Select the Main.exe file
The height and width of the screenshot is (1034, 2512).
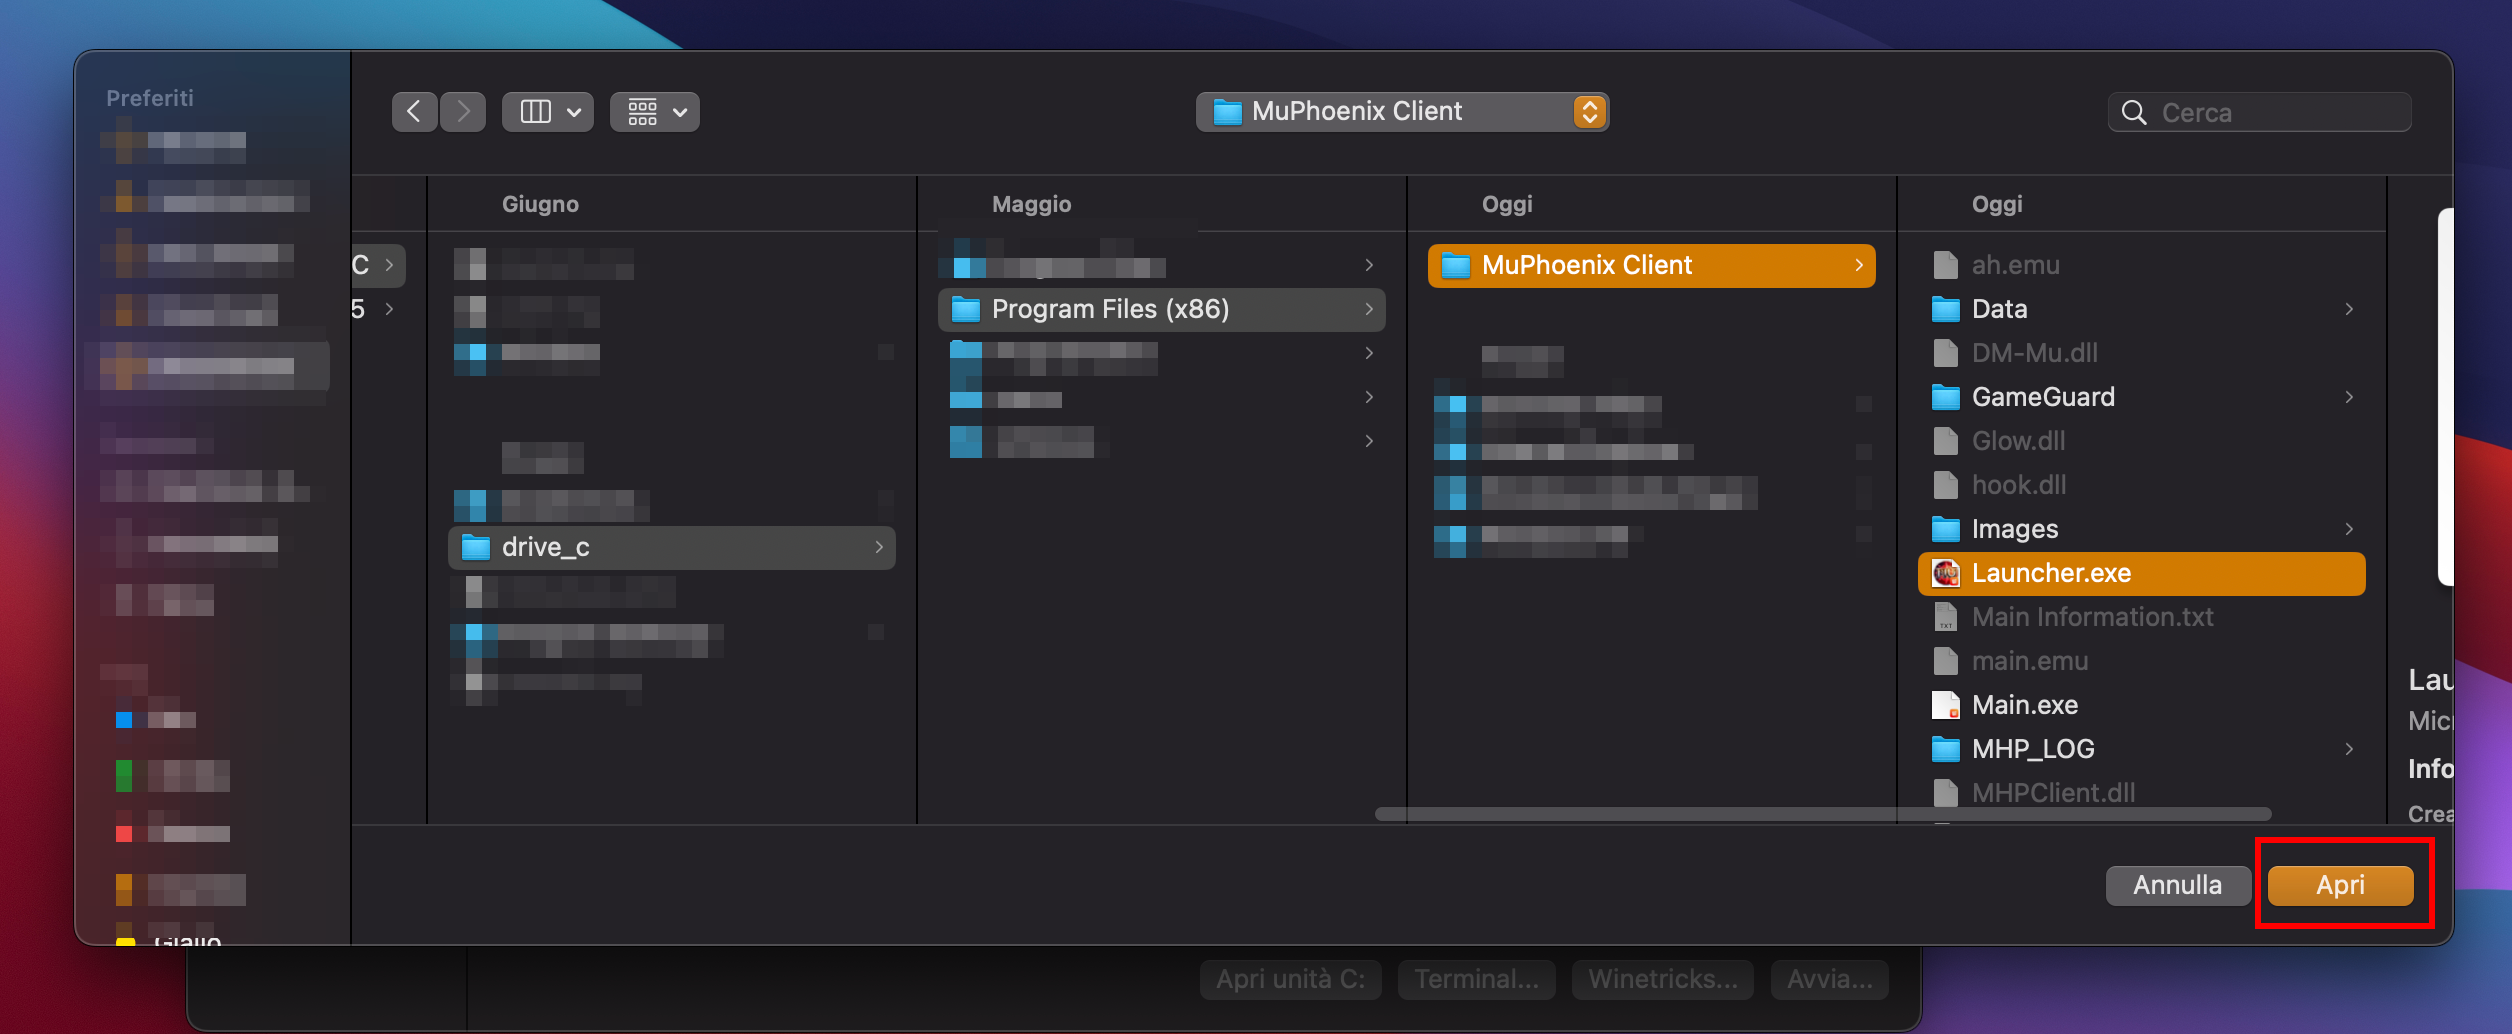[2142, 705]
